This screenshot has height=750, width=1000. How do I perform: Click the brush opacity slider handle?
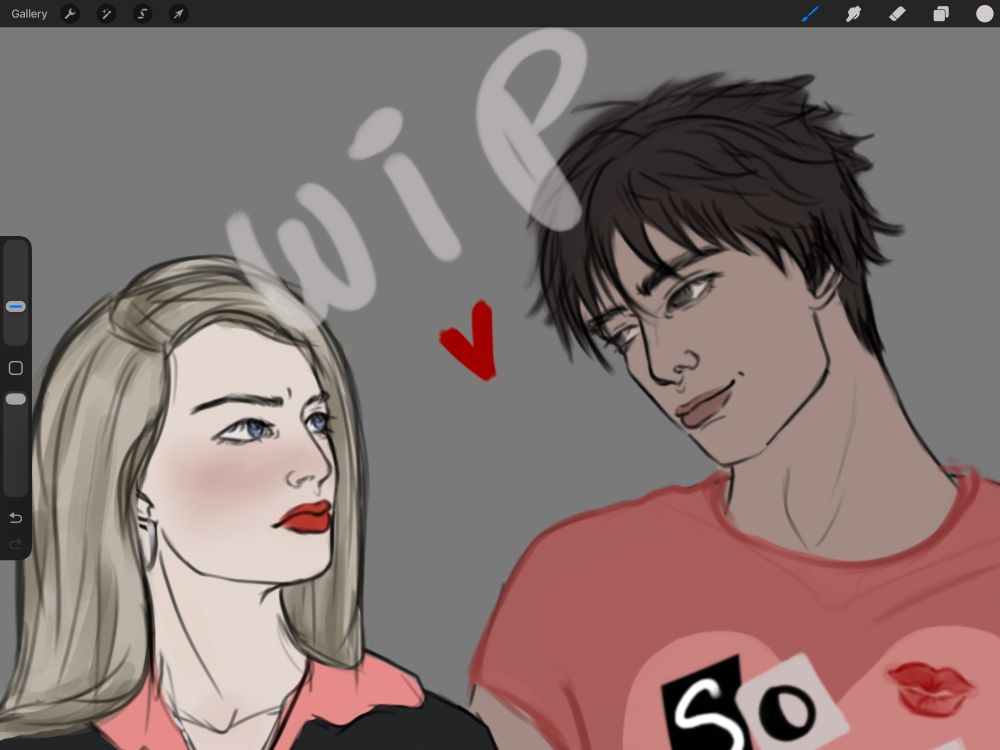pyautogui.click(x=16, y=399)
